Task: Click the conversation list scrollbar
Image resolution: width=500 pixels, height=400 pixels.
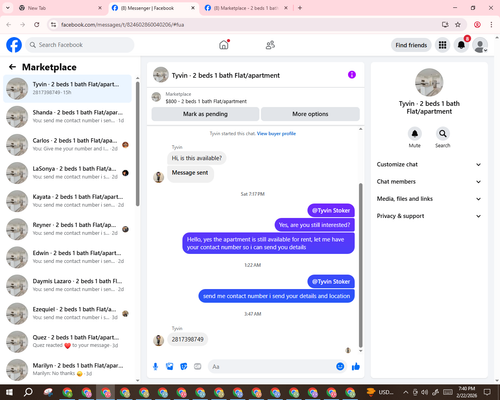Action: pos(138,143)
